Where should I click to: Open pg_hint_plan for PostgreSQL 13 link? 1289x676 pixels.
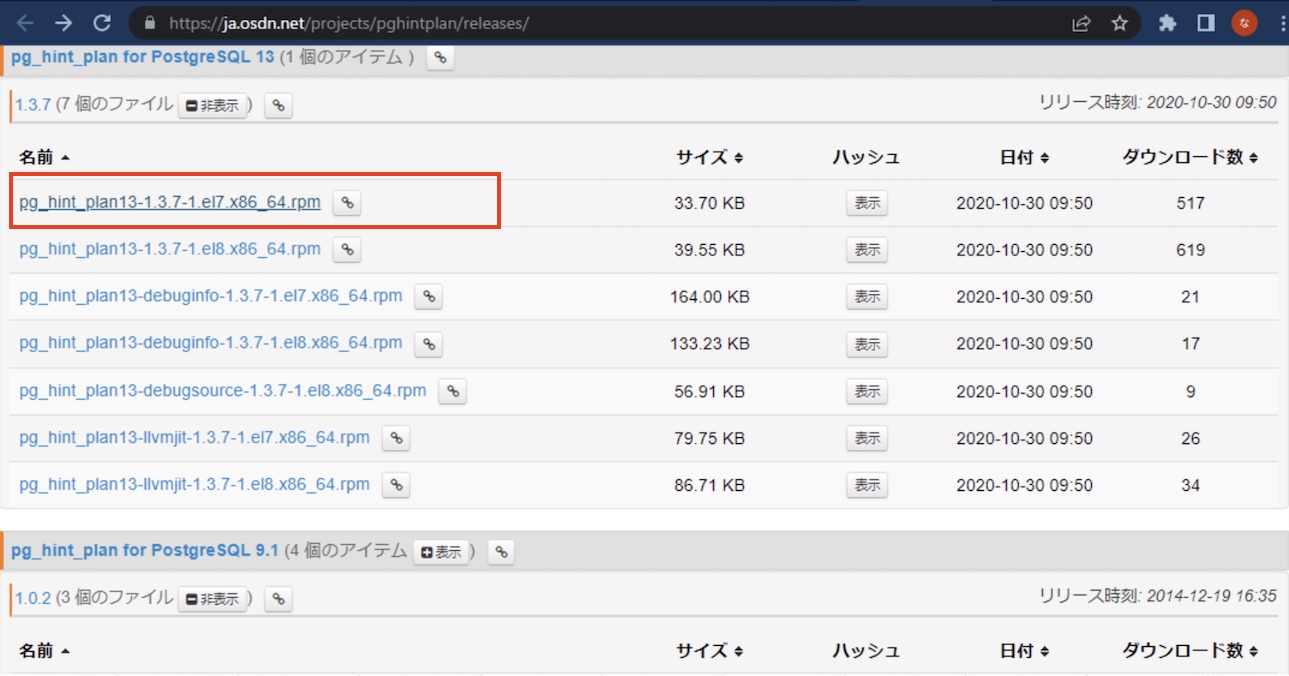point(142,57)
